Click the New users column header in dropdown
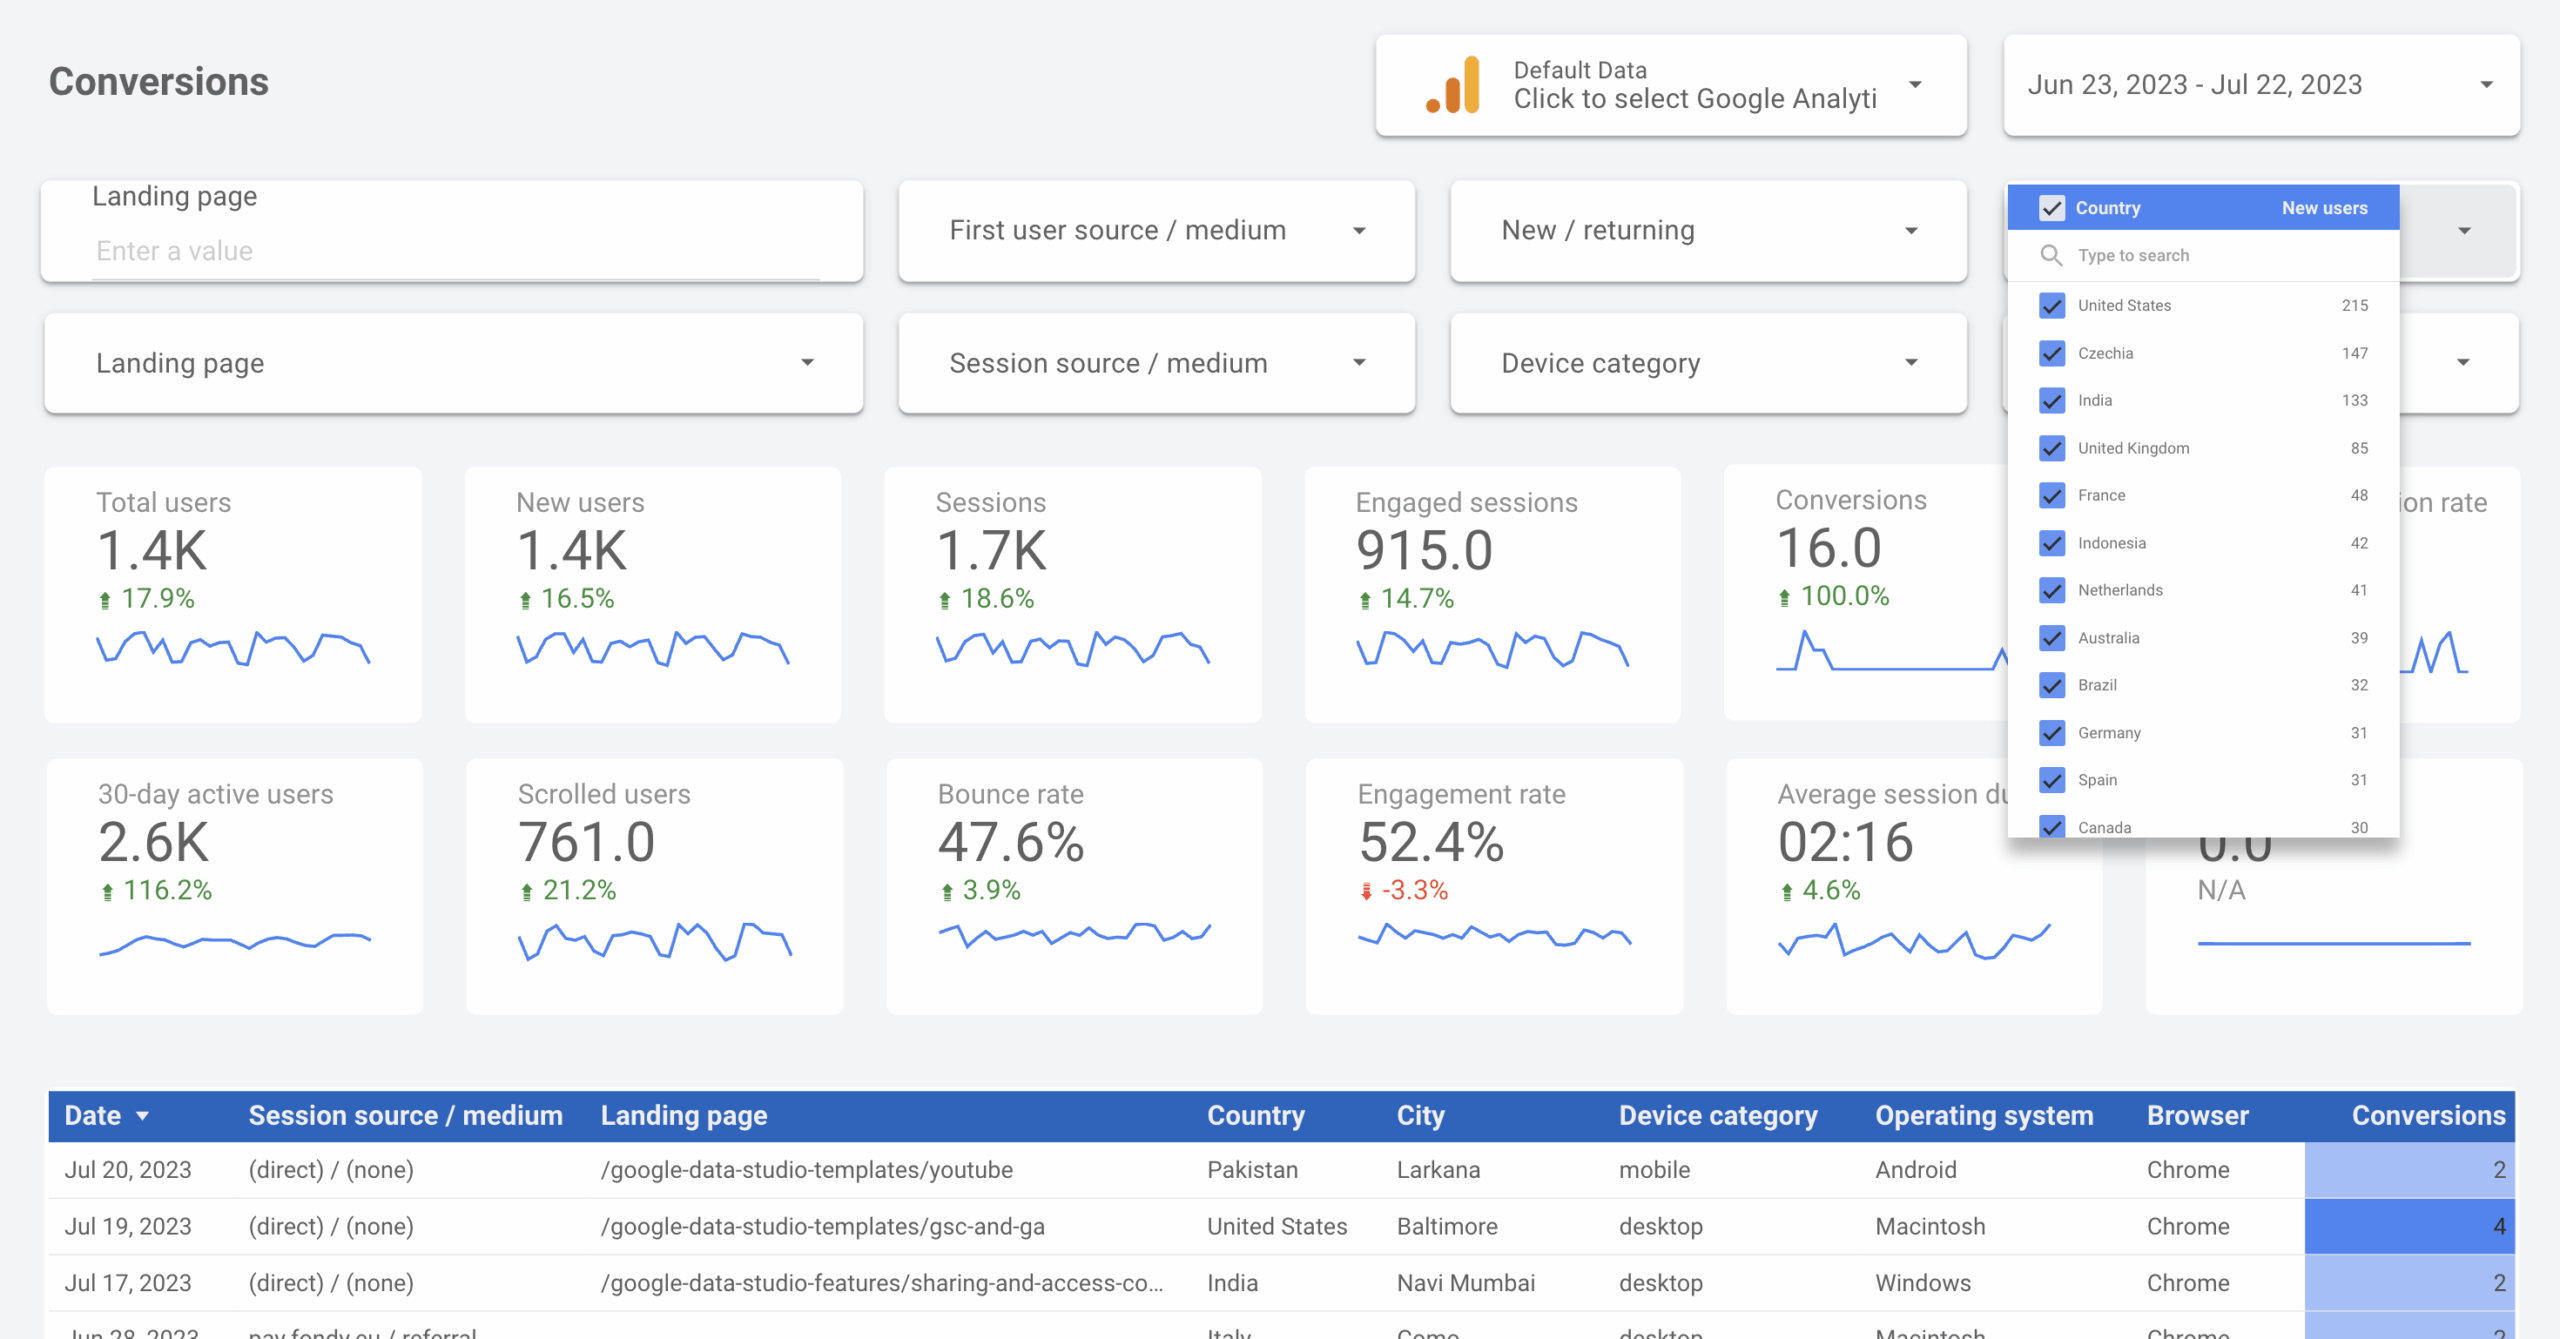Screen dimensions: 2560x1339 pos(2324,208)
